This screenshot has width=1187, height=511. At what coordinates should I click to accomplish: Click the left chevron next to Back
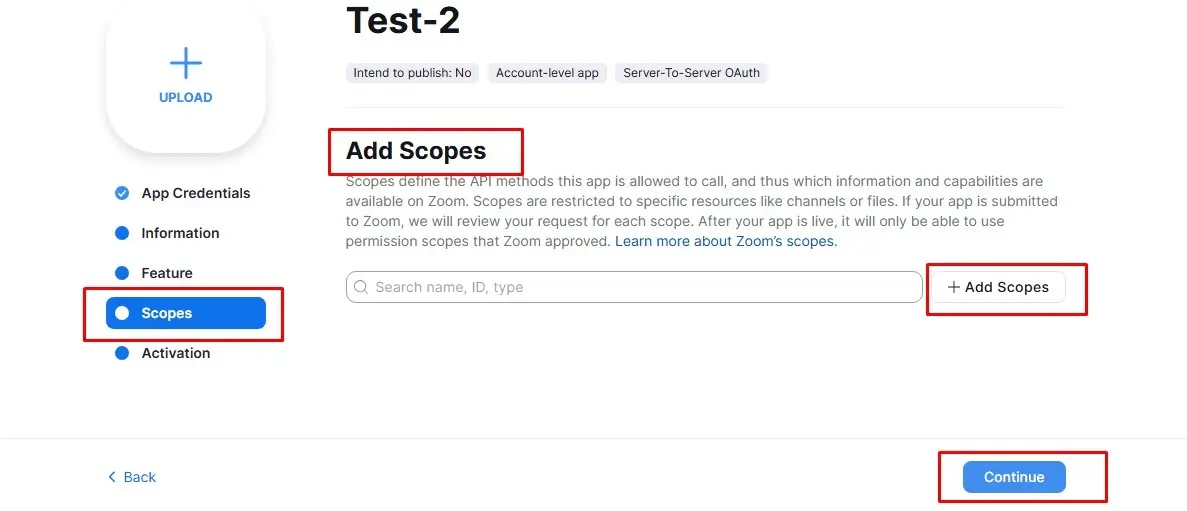(x=112, y=477)
